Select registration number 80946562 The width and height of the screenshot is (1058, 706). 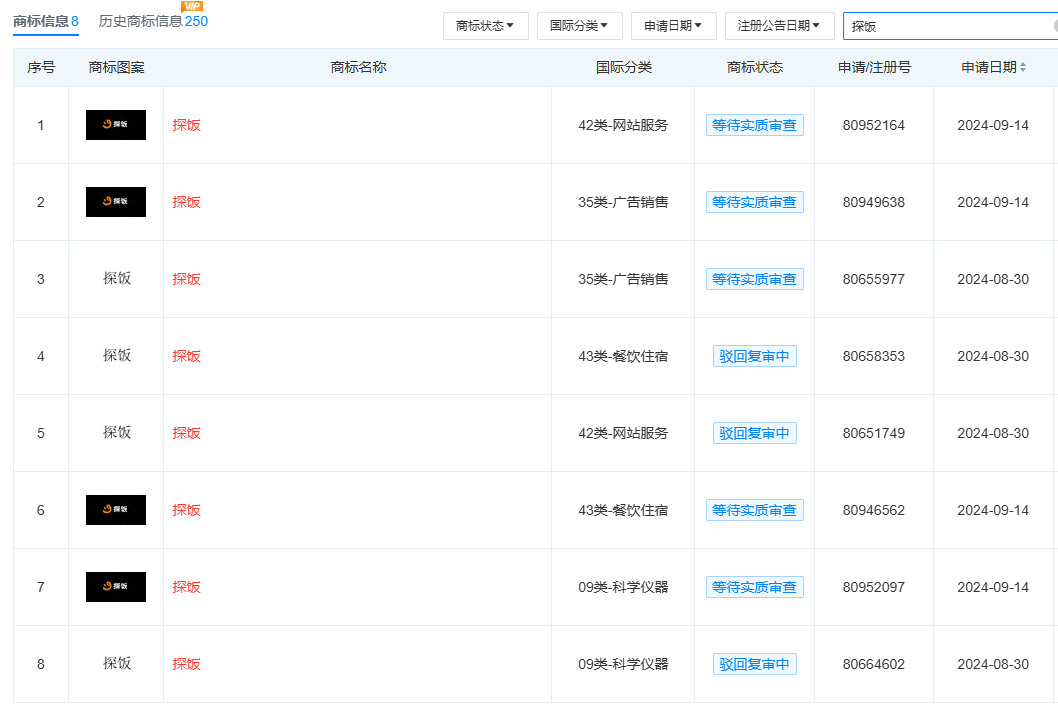point(874,510)
